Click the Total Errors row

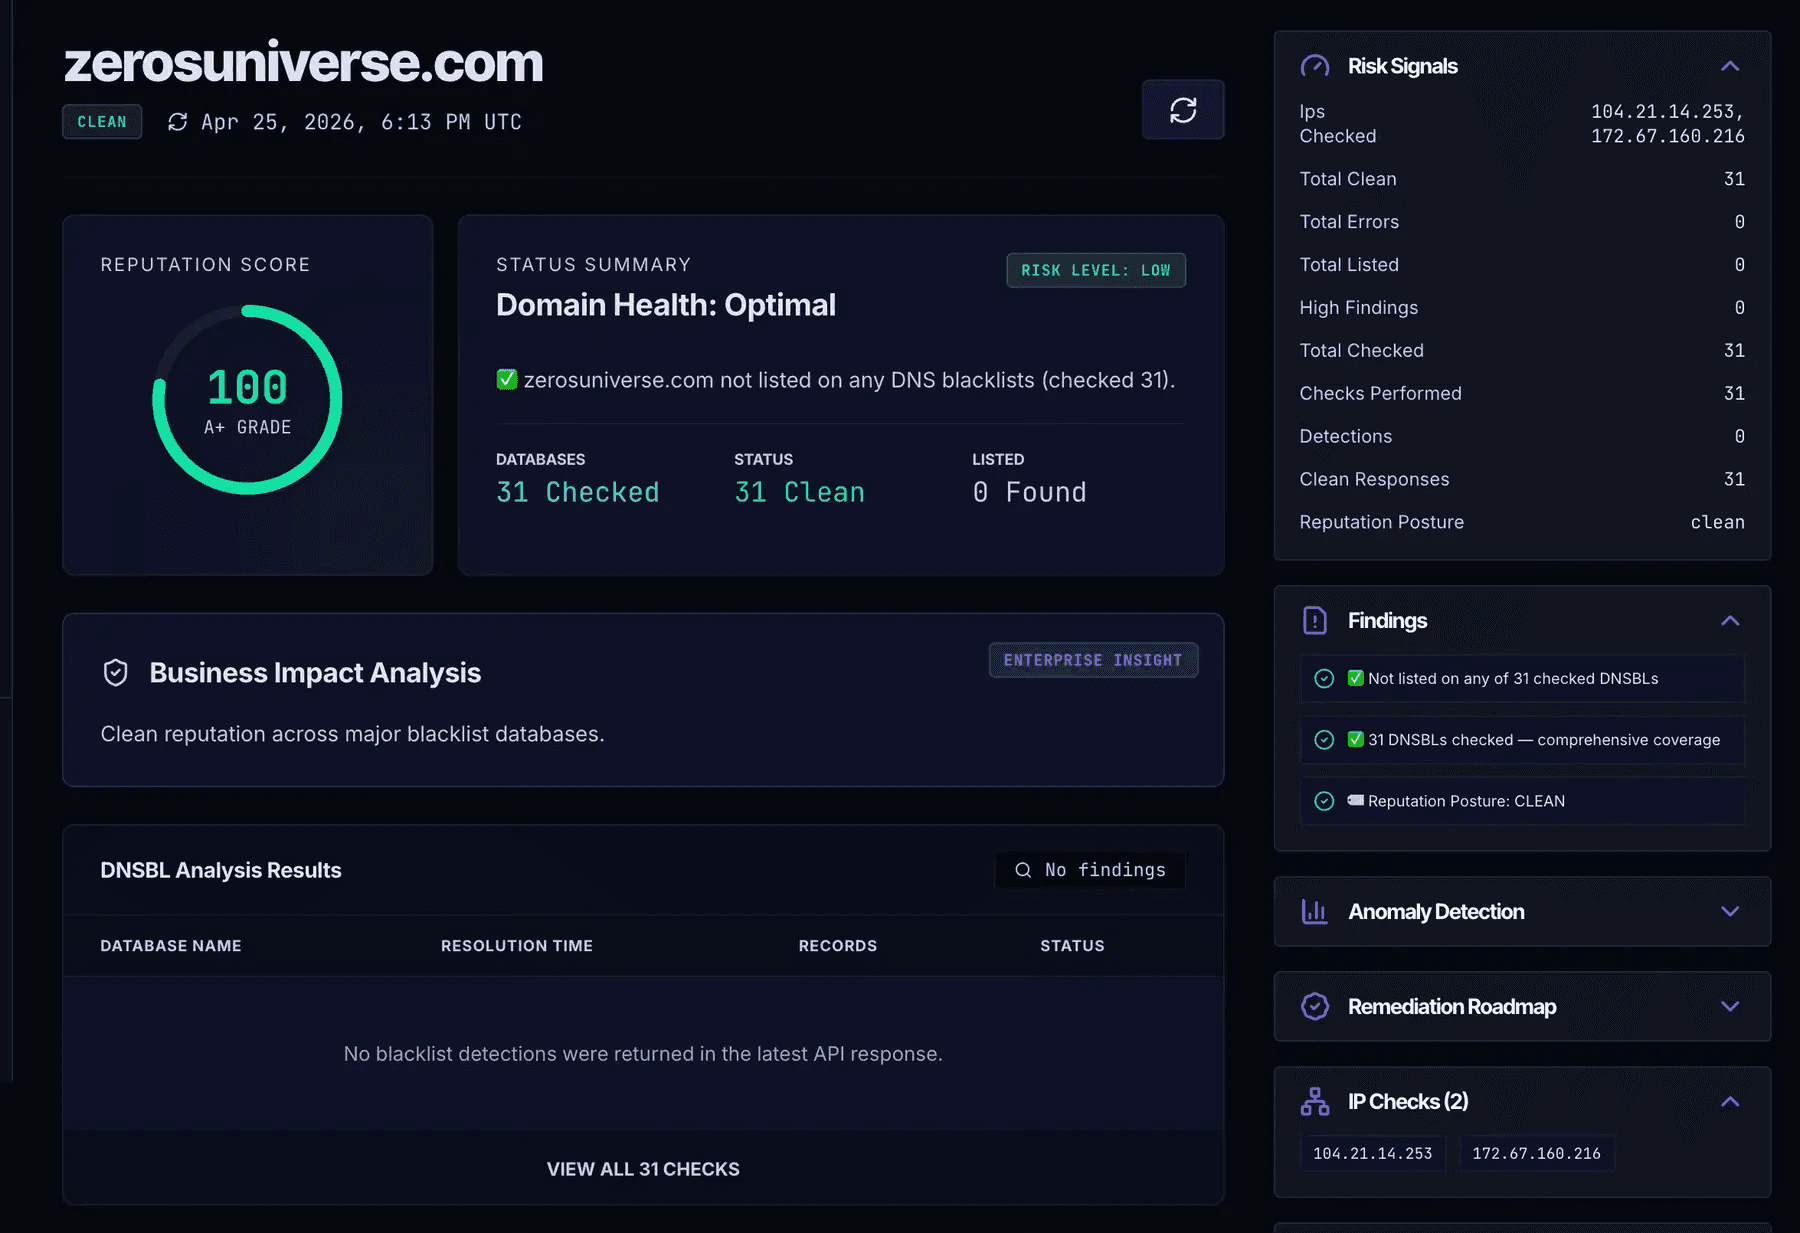click(1522, 222)
